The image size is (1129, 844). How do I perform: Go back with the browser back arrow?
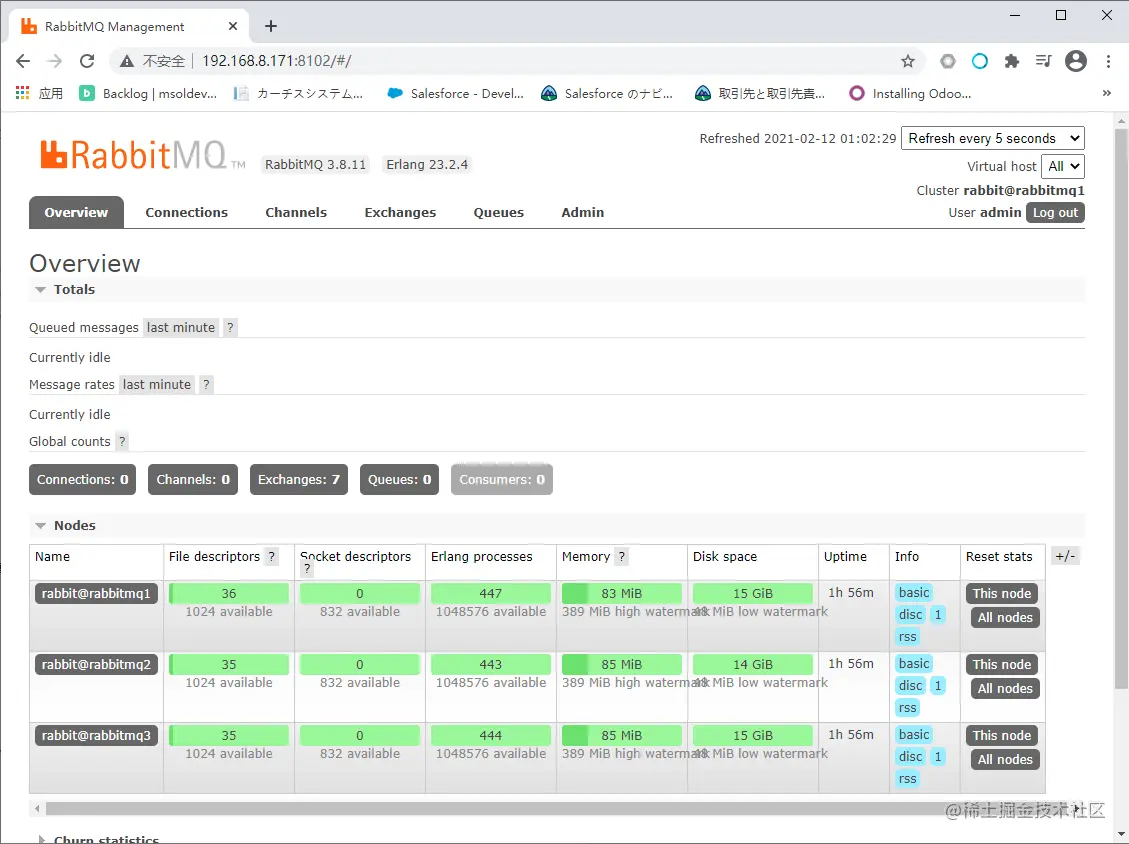23,61
